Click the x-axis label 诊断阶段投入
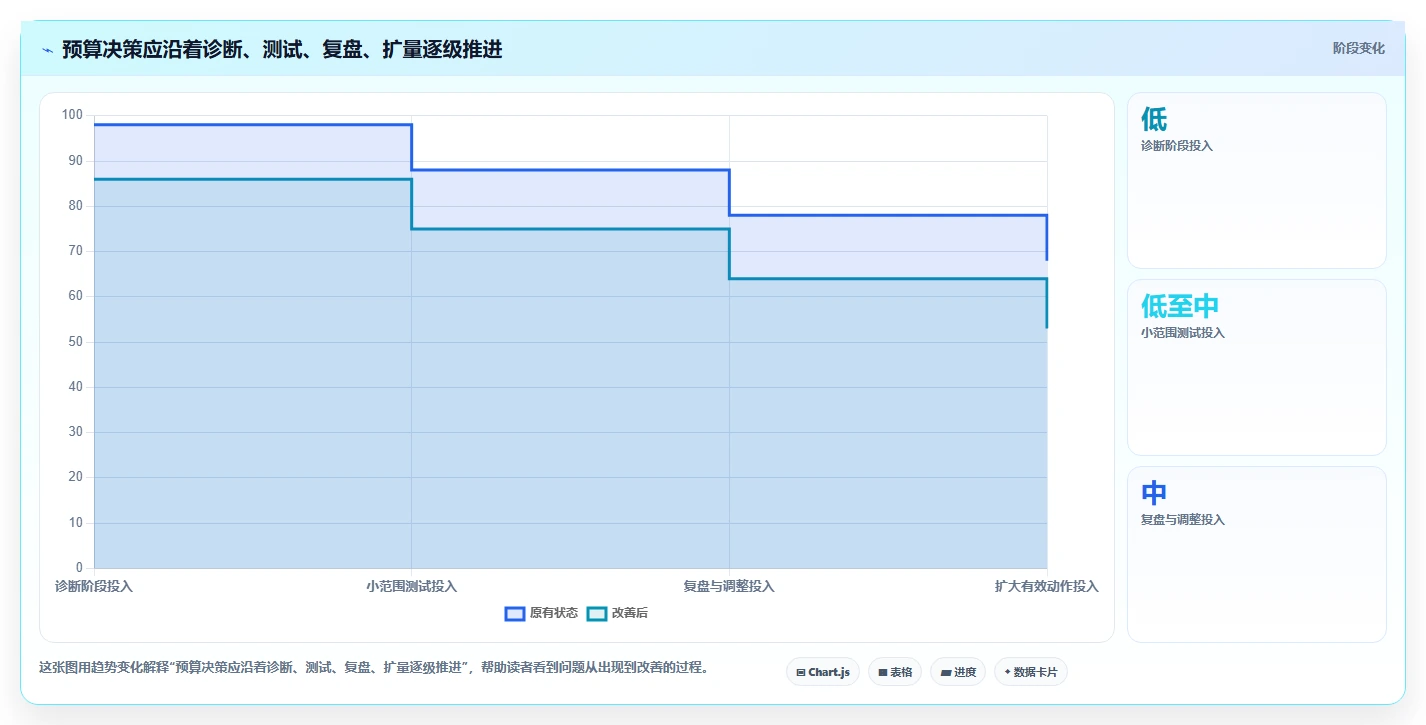Viewport: 1426px width, 725px height. point(94,586)
